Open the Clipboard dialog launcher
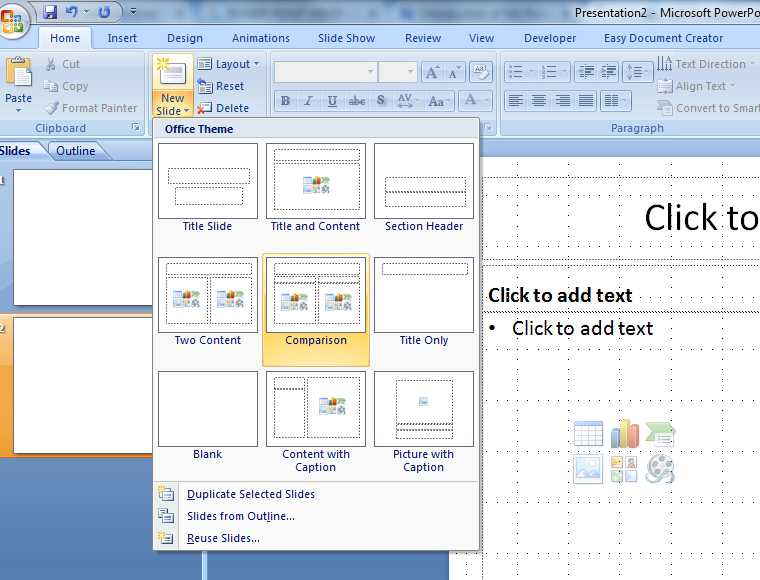This screenshot has width=760, height=580. click(x=136, y=127)
